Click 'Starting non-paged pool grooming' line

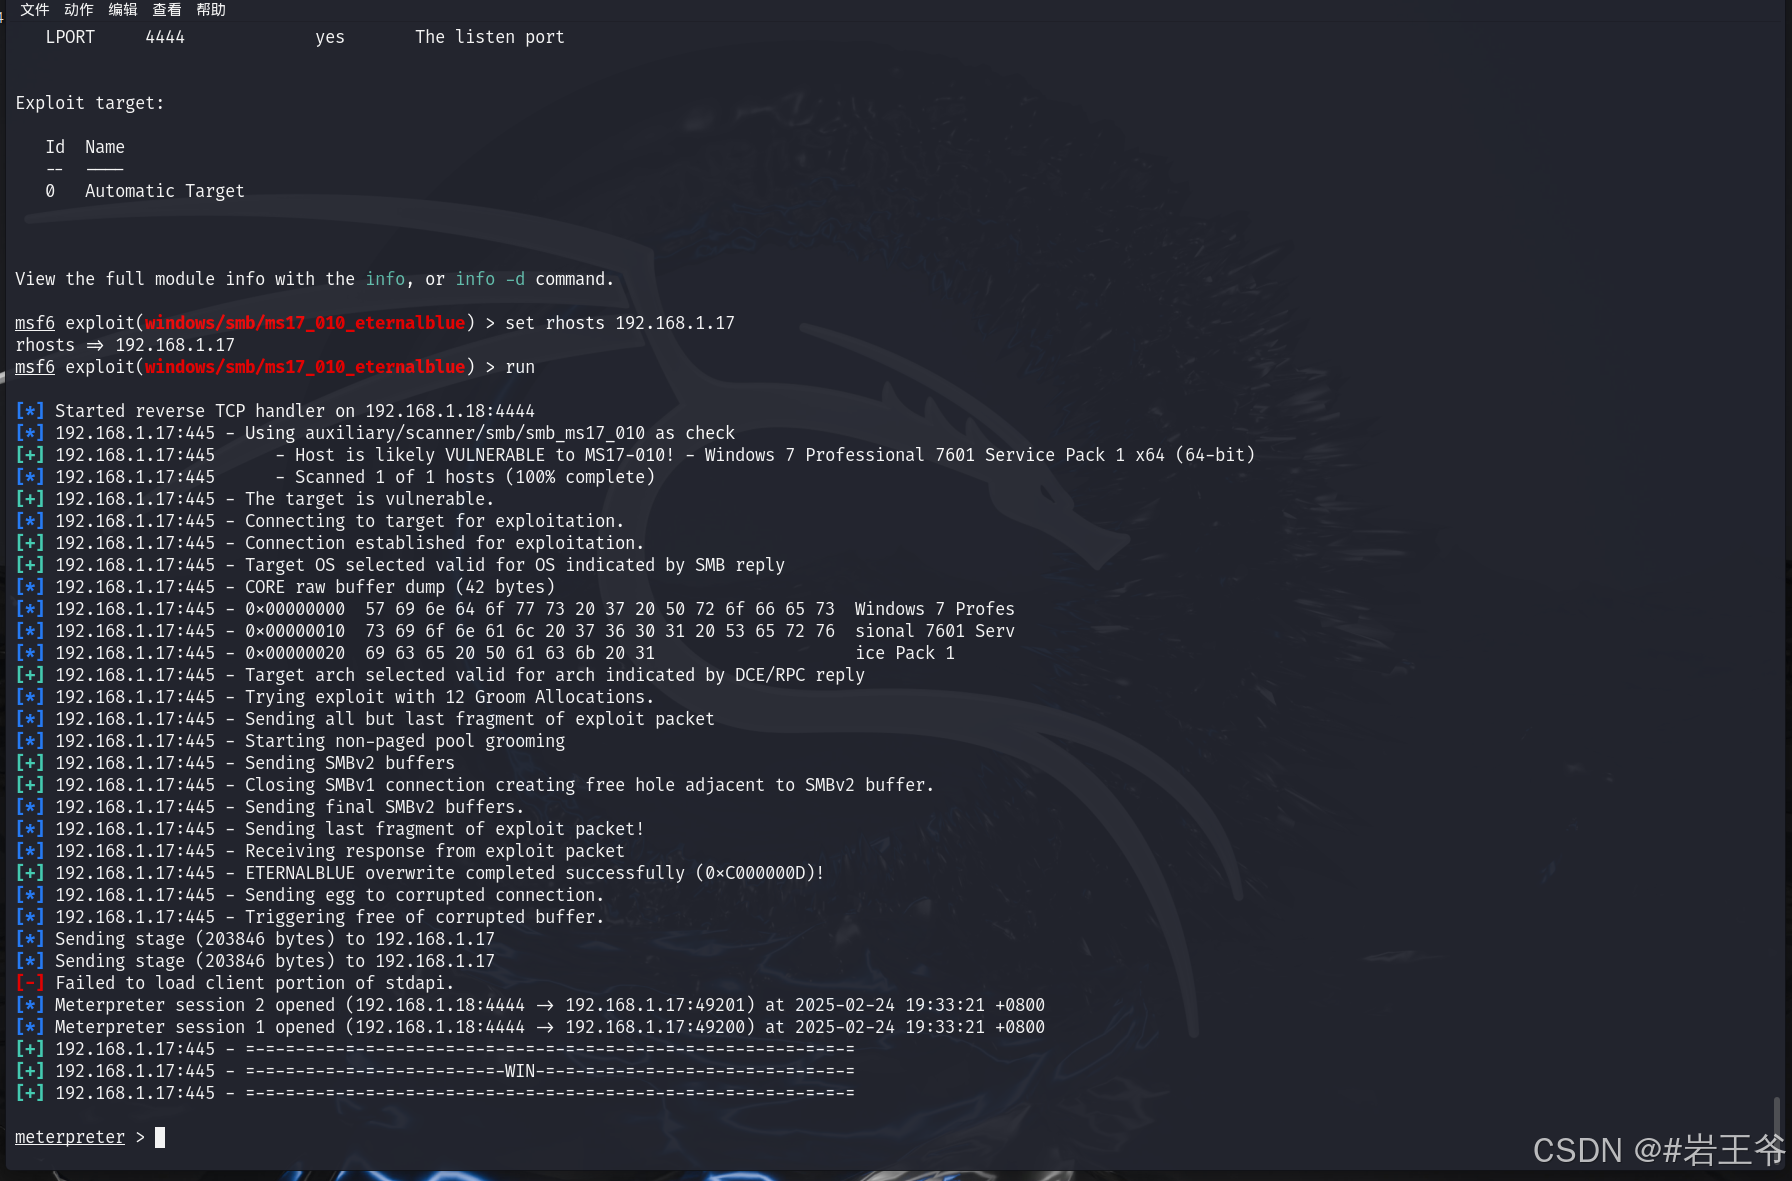click(x=290, y=741)
